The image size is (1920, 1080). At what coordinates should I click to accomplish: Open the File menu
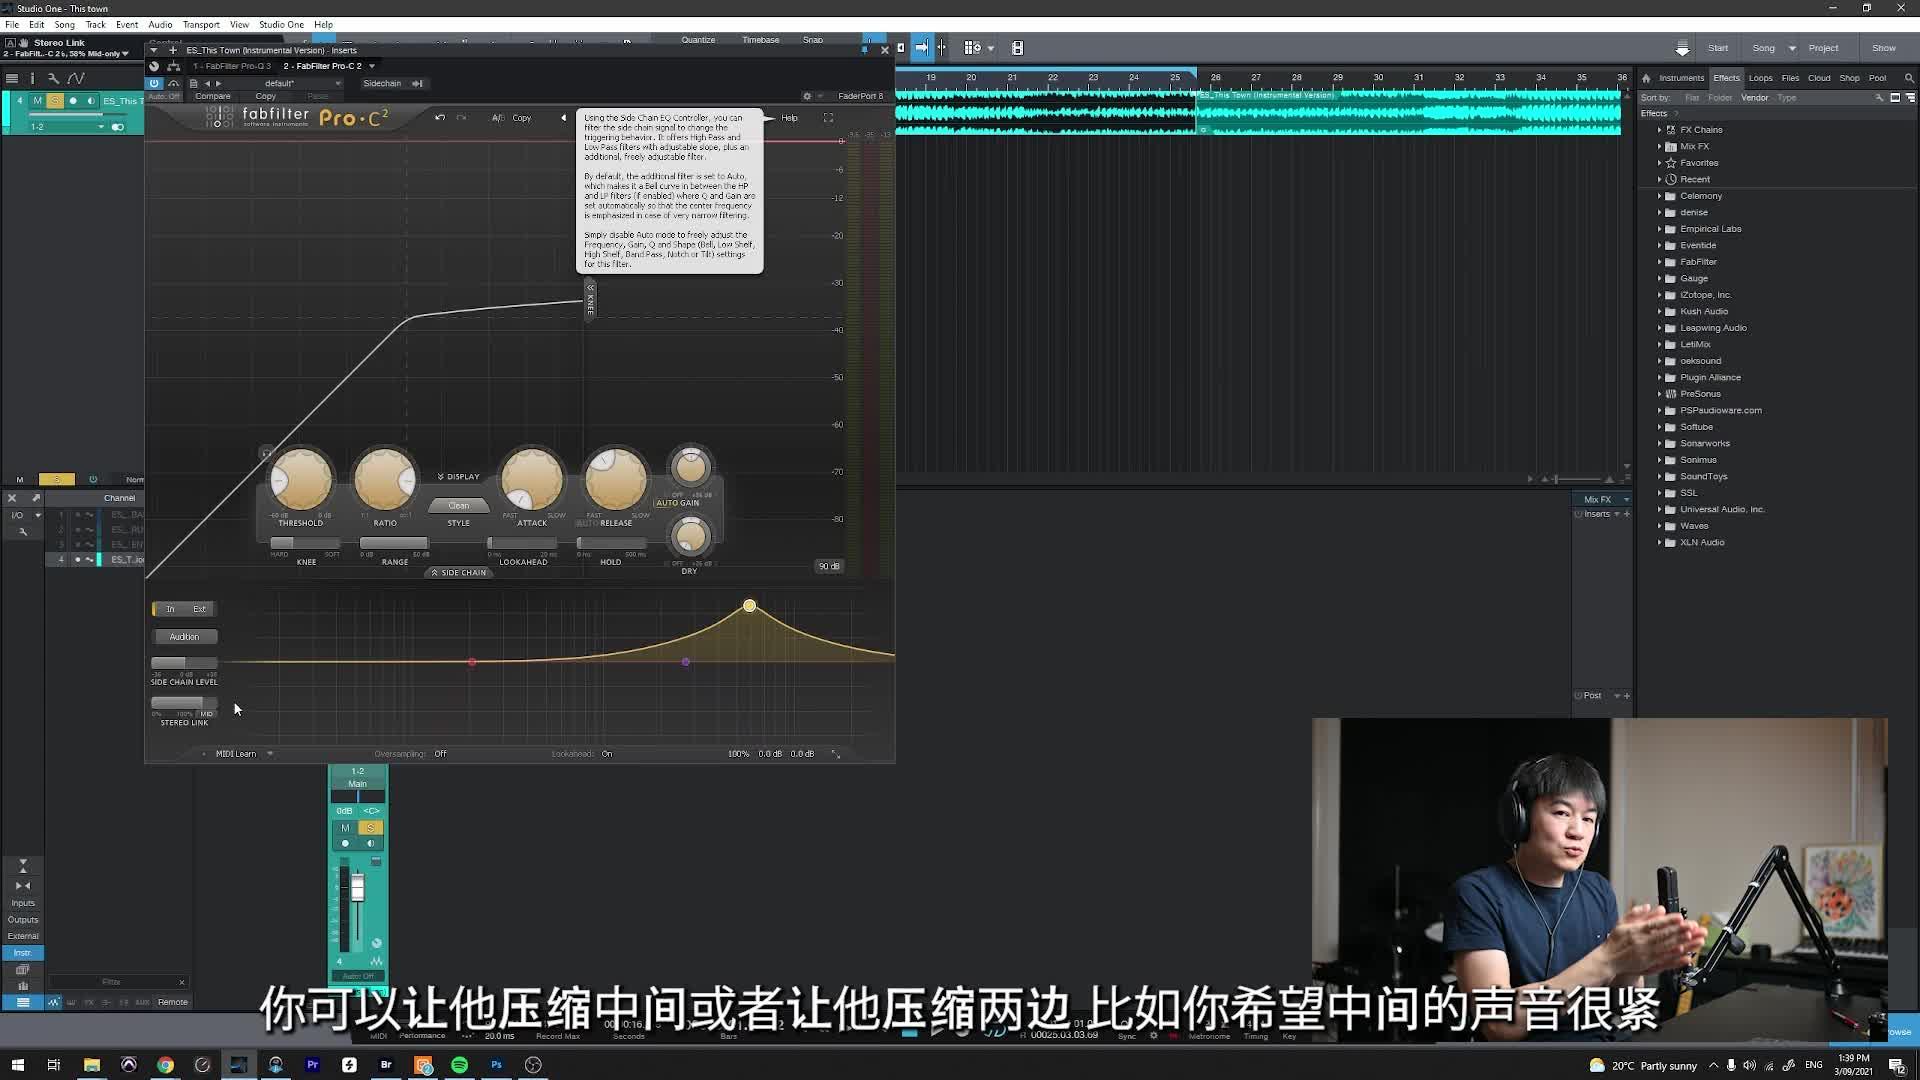[12, 24]
